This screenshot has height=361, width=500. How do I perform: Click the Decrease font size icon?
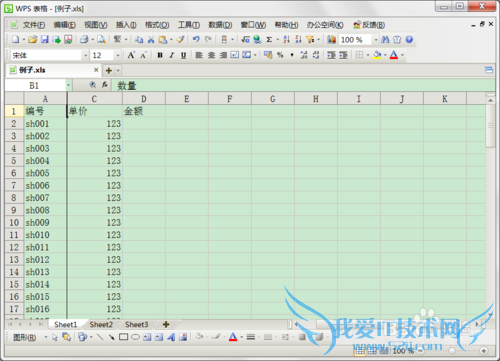[143, 55]
